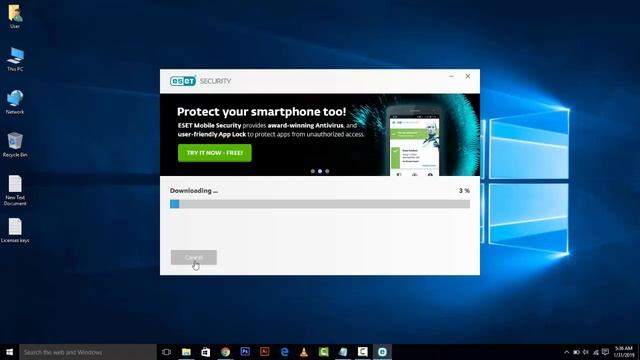
Task: Select the New Text Document file icon
Action: (x=15, y=191)
